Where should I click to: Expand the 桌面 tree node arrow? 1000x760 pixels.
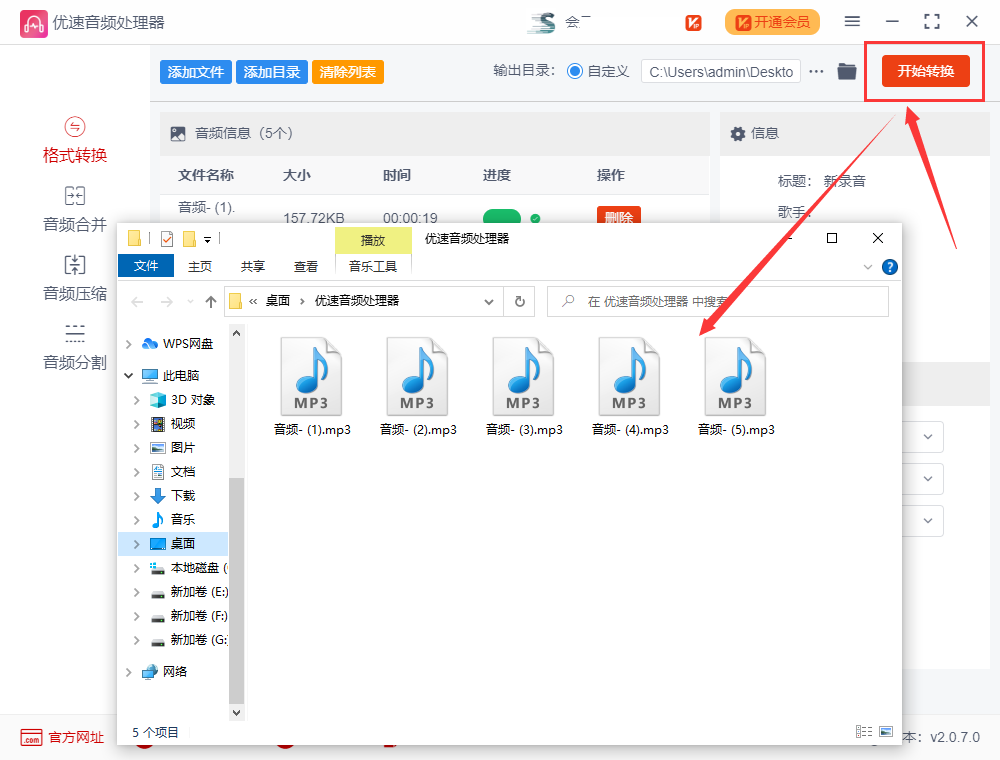click(136, 544)
